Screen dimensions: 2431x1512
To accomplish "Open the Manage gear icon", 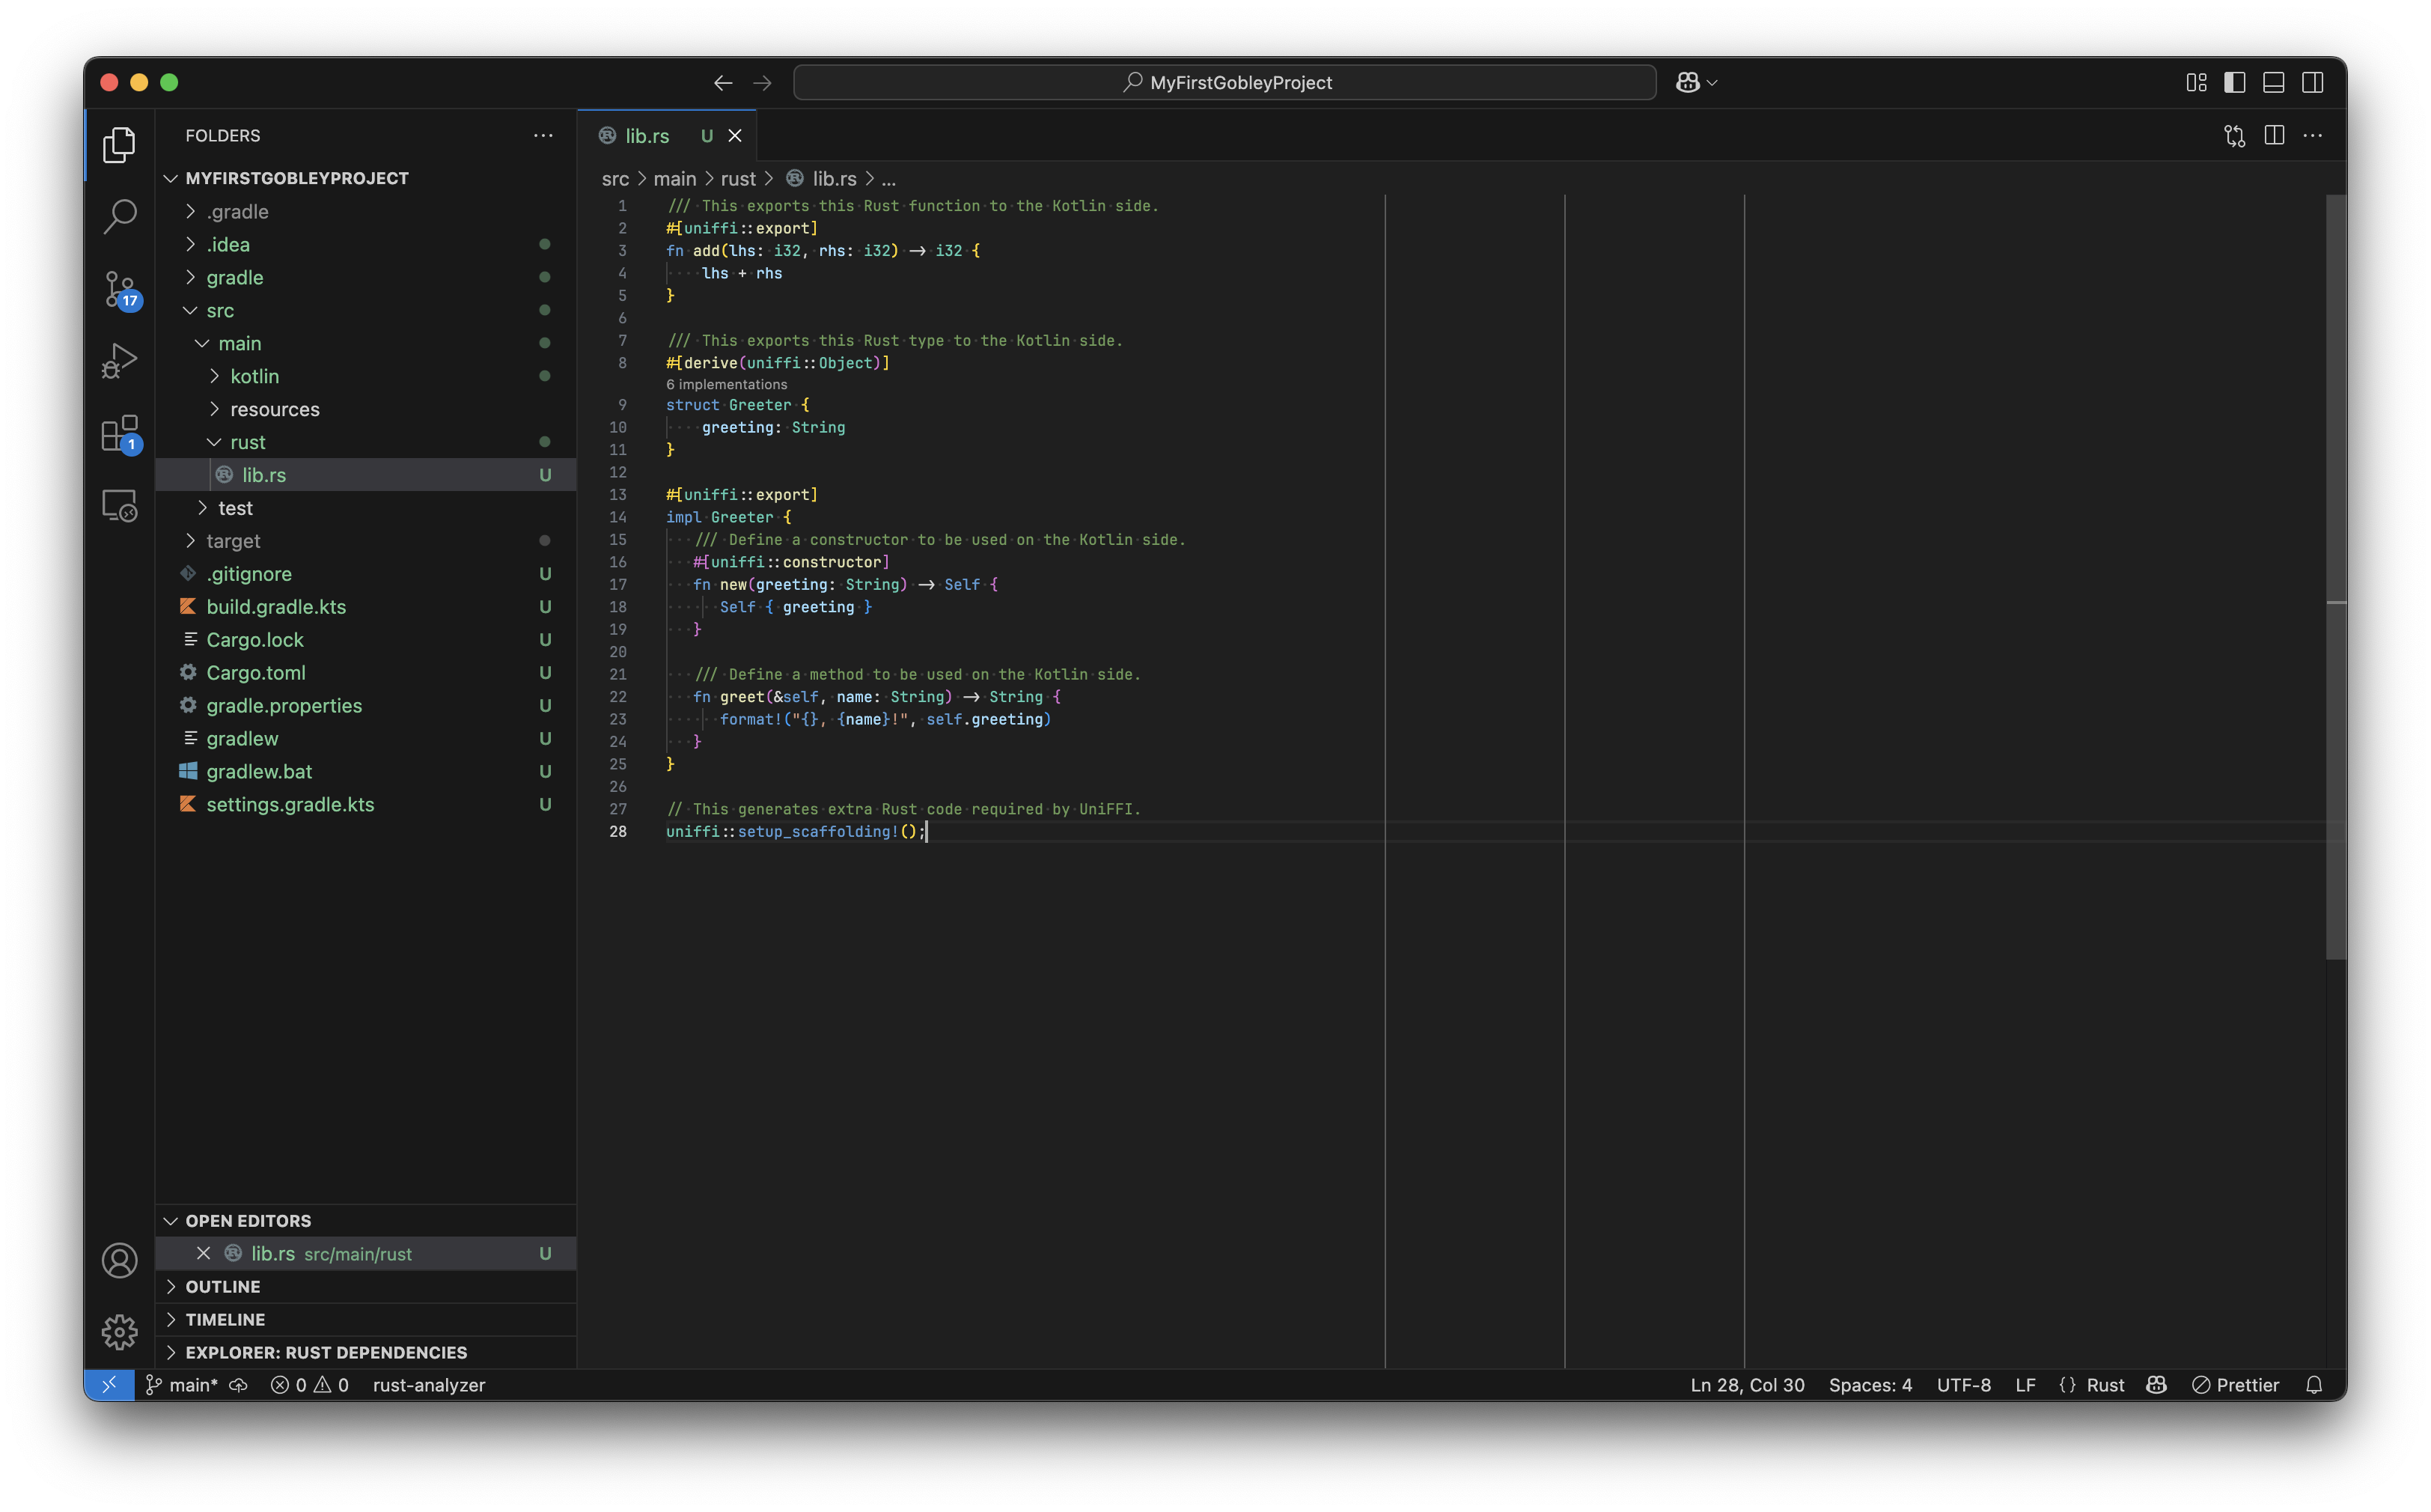I will [x=119, y=1332].
